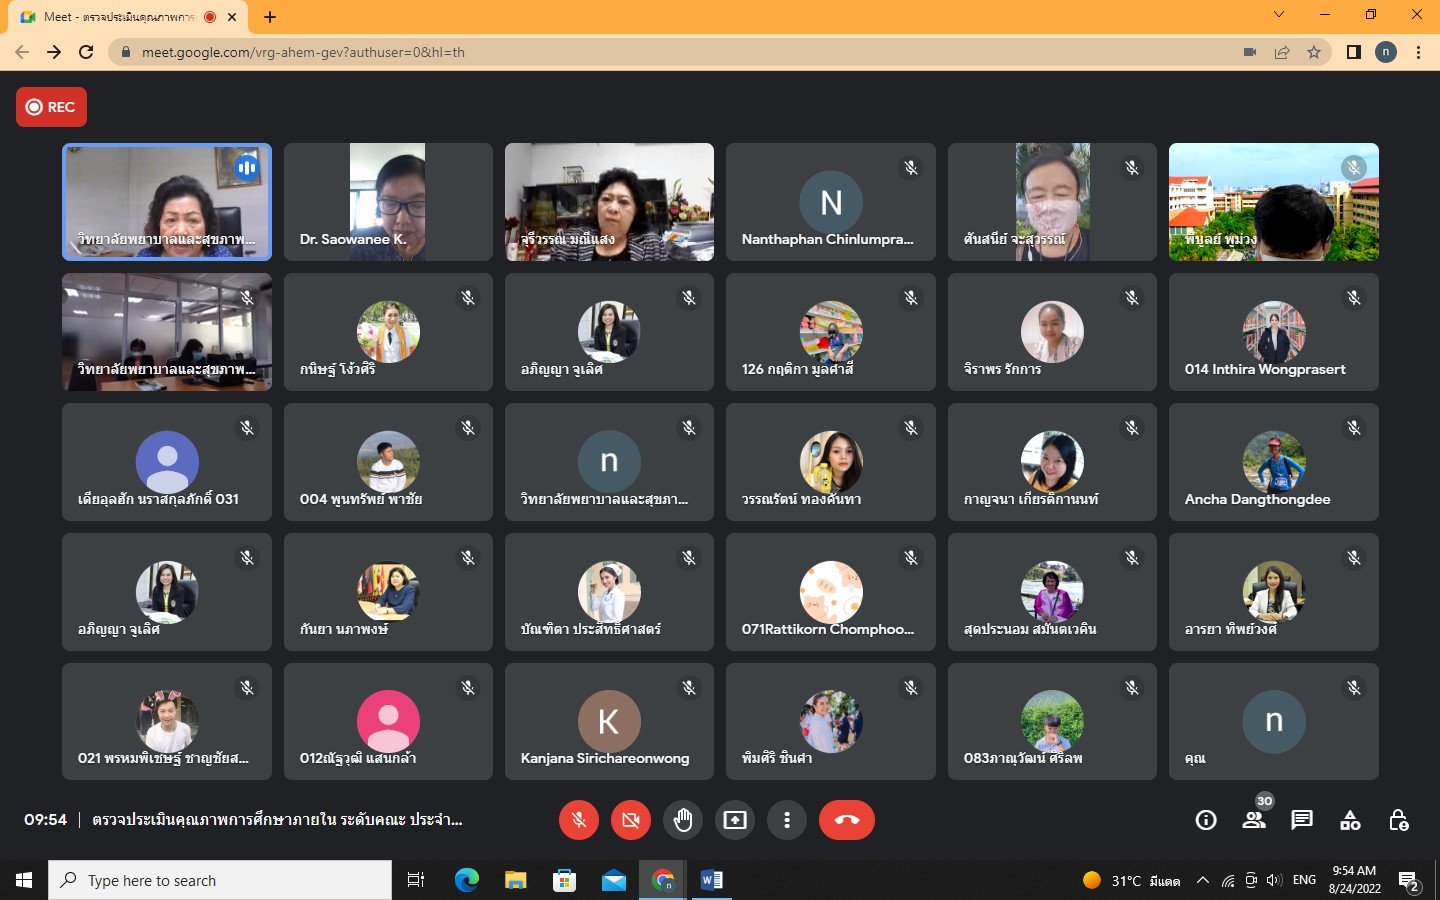This screenshot has height=900, width=1440.
Task: Open Microsoft Word from the taskbar
Action: pos(711,880)
